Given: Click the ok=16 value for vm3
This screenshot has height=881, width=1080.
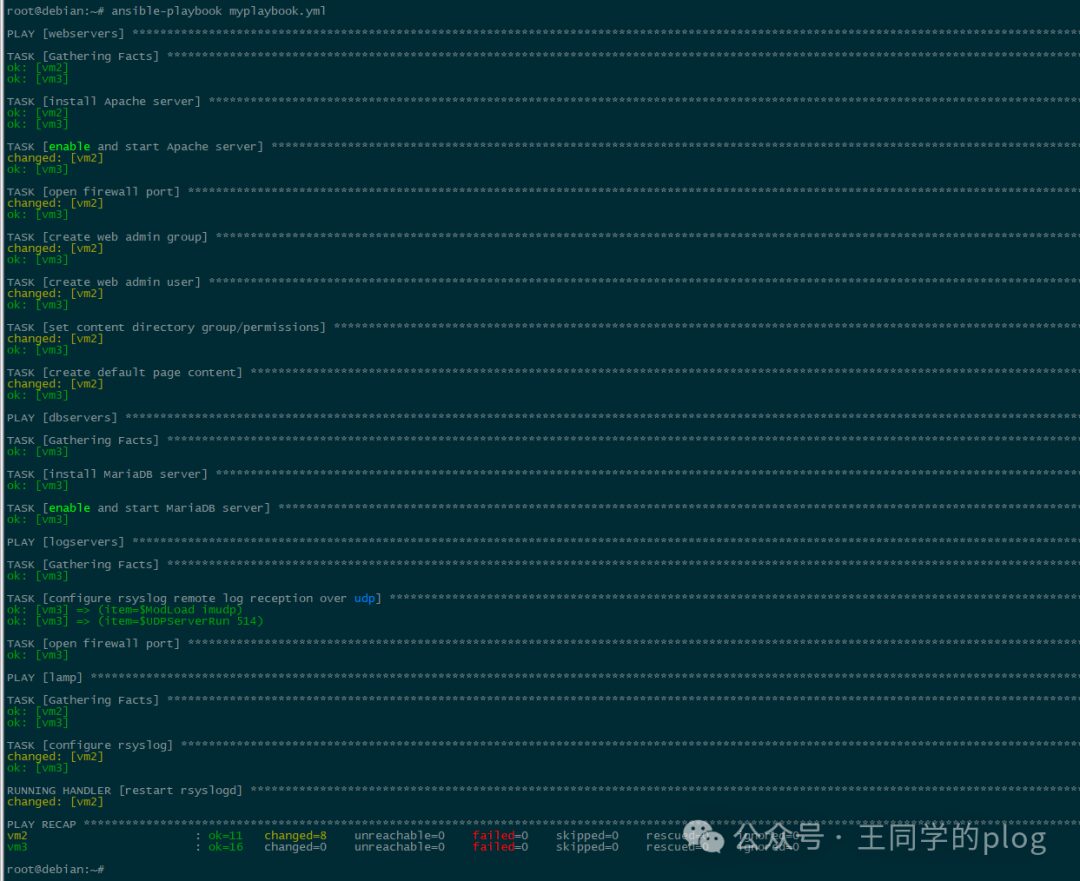Looking at the screenshot, I should 225,847.
